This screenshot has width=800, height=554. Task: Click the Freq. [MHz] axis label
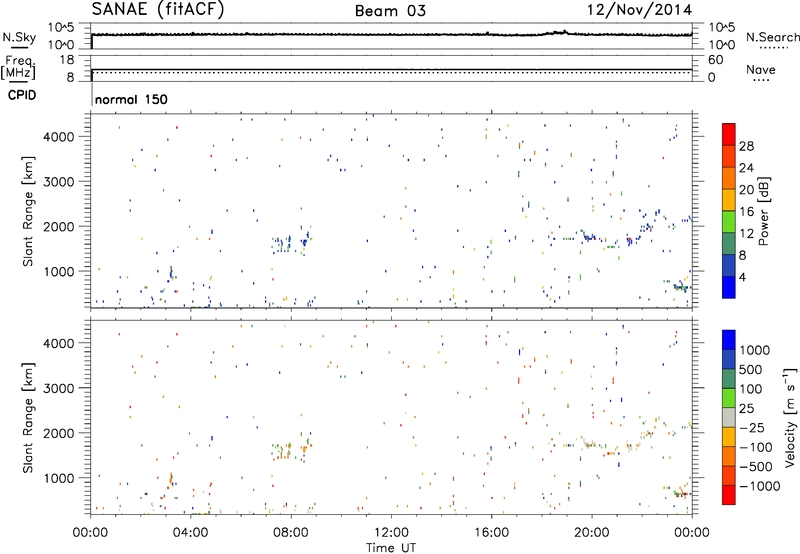click(x=18, y=67)
